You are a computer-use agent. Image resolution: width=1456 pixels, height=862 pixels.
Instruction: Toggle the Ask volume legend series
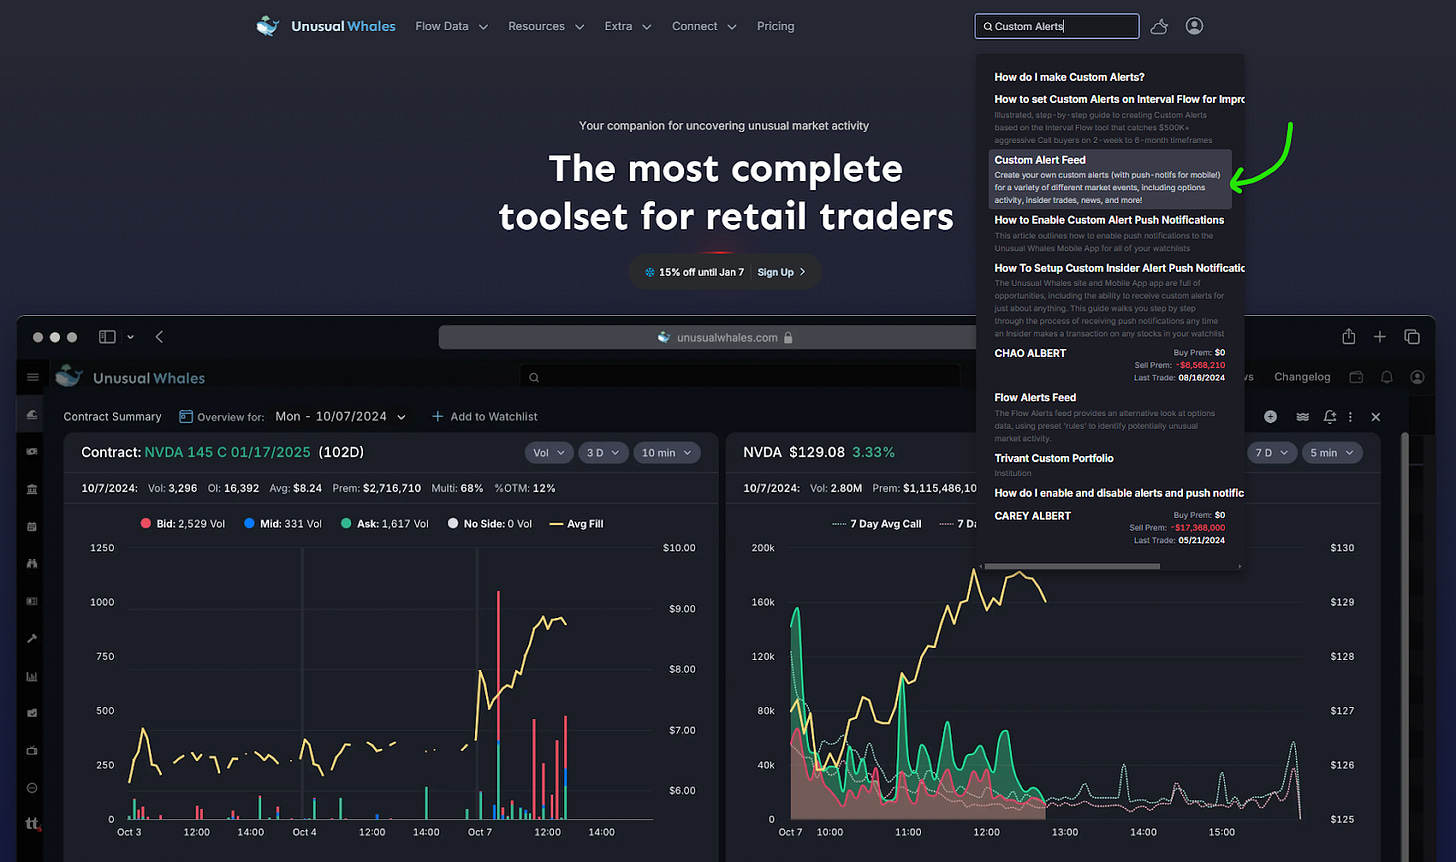coord(384,523)
